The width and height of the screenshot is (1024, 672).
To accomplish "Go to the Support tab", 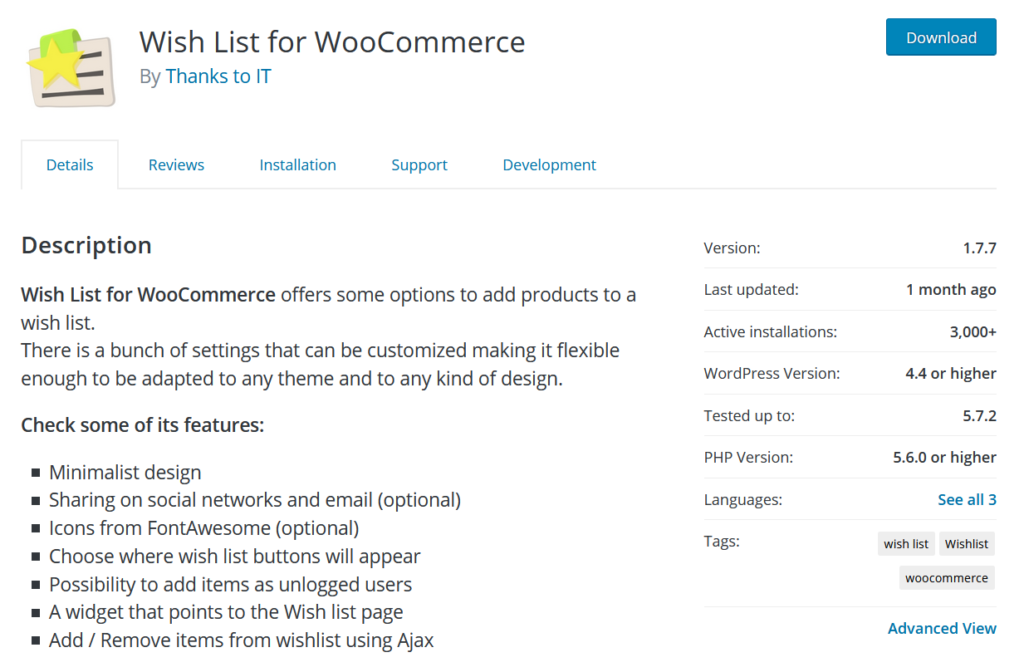I will (x=419, y=165).
